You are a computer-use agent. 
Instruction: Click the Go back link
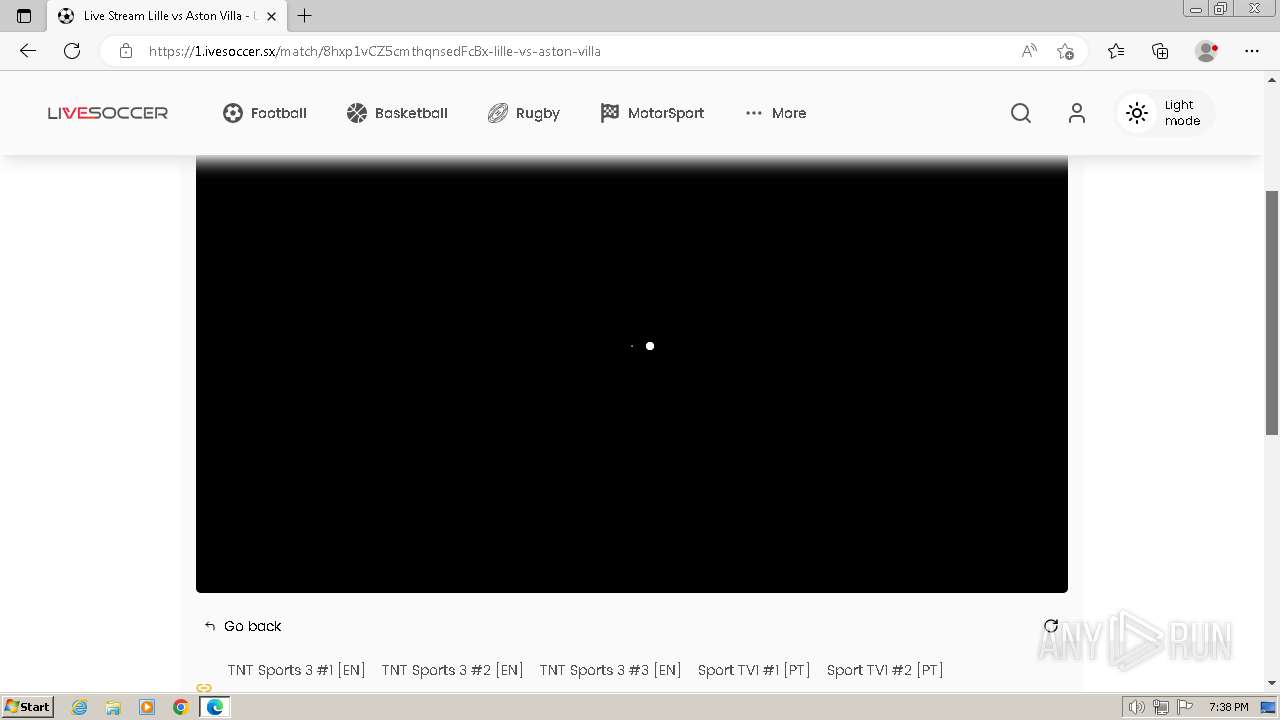(243, 626)
